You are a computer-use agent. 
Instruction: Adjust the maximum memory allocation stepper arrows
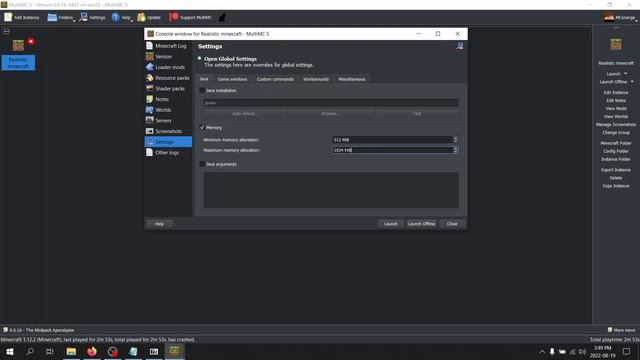point(456,150)
